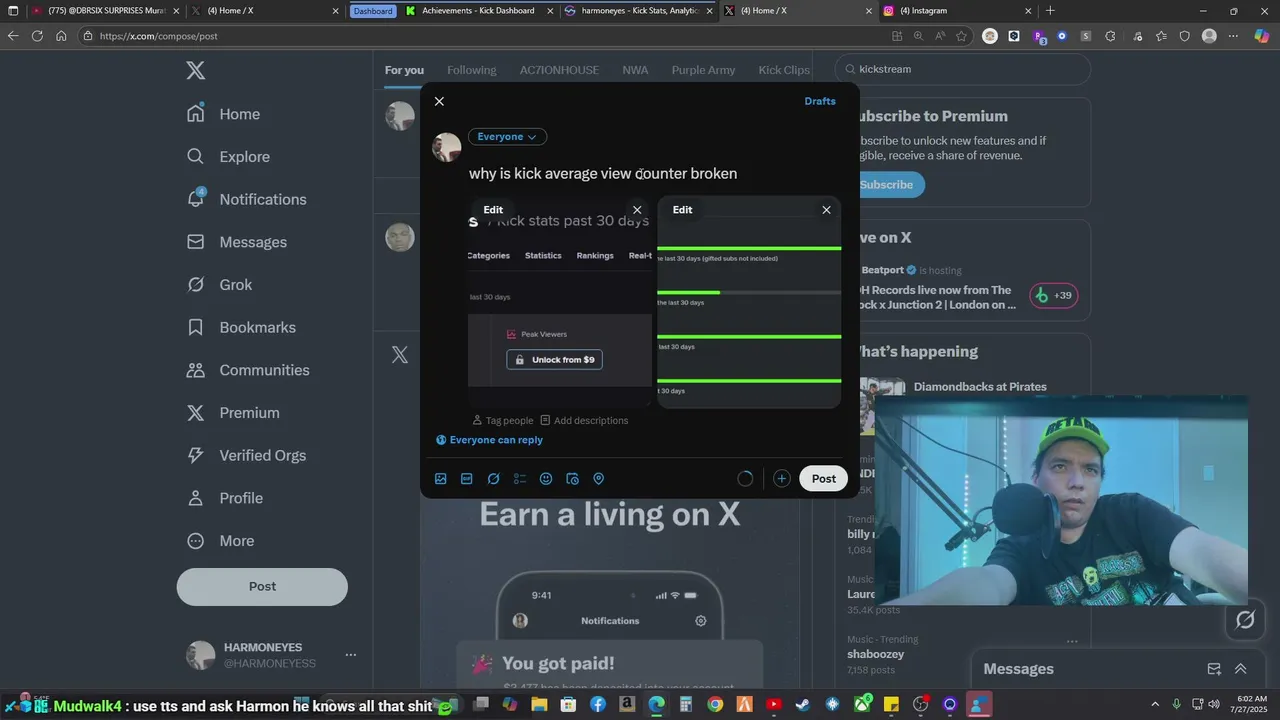Viewport: 1280px width, 720px height.
Task: Open new browser tab with plus
Action: [x=1050, y=11]
